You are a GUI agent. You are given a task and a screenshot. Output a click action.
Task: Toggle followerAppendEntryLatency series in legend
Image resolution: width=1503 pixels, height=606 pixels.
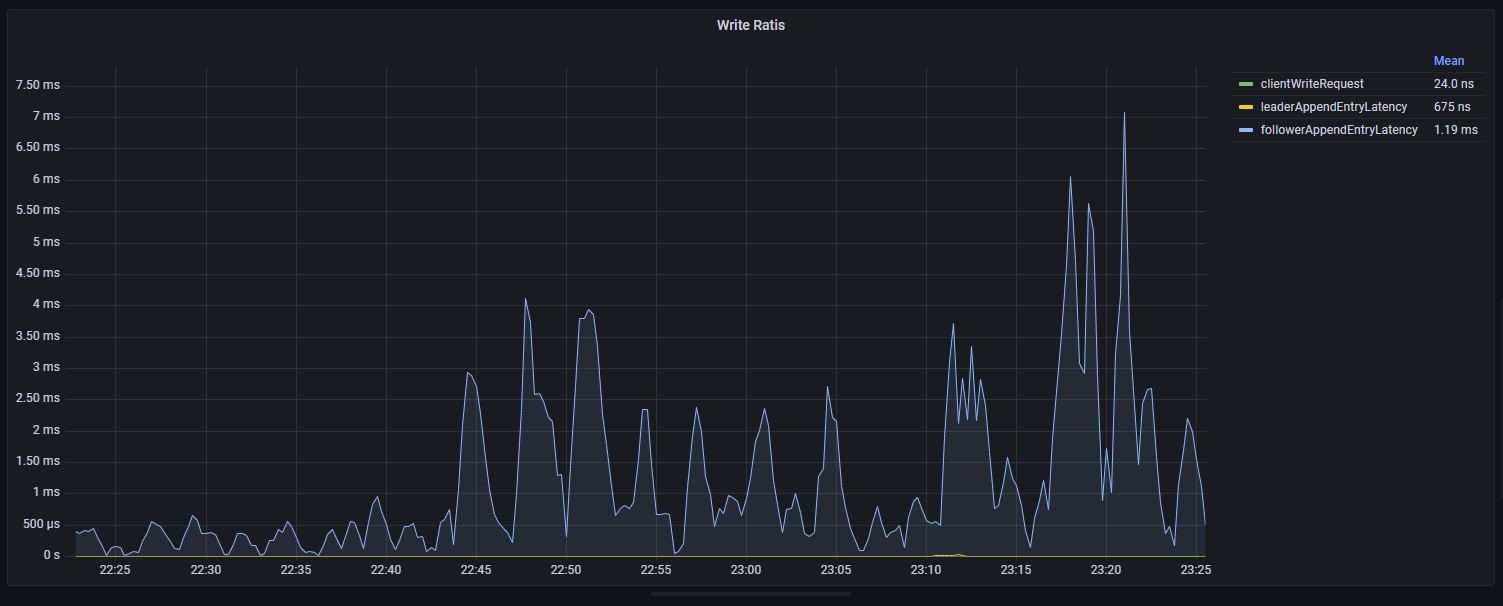[1339, 130]
